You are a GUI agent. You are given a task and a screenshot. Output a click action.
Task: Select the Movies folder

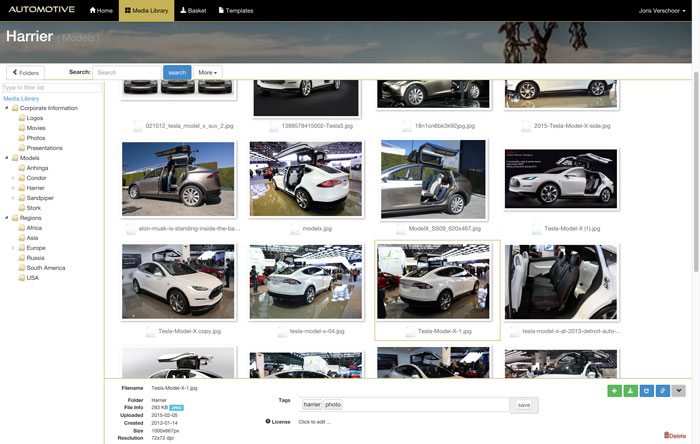click(x=36, y=128)
